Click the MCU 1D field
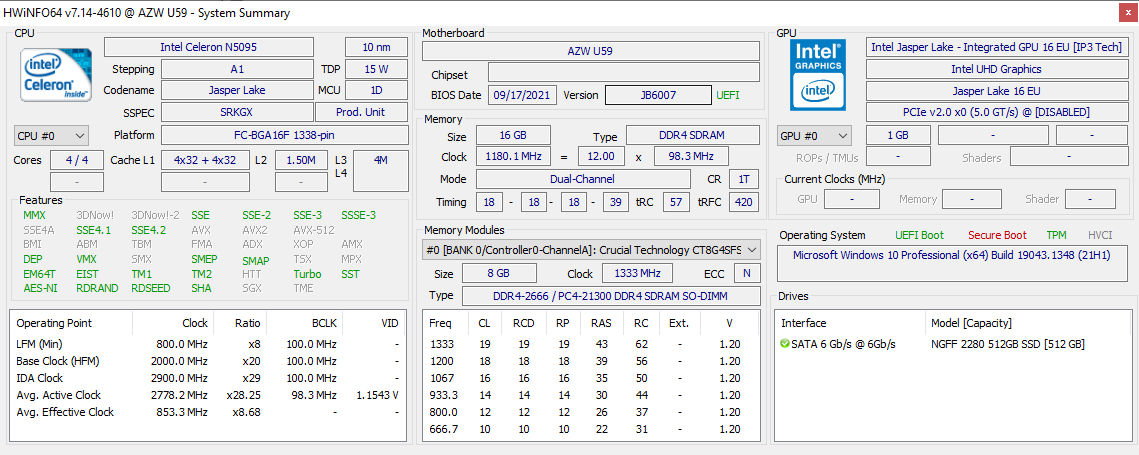 point(376,91)
